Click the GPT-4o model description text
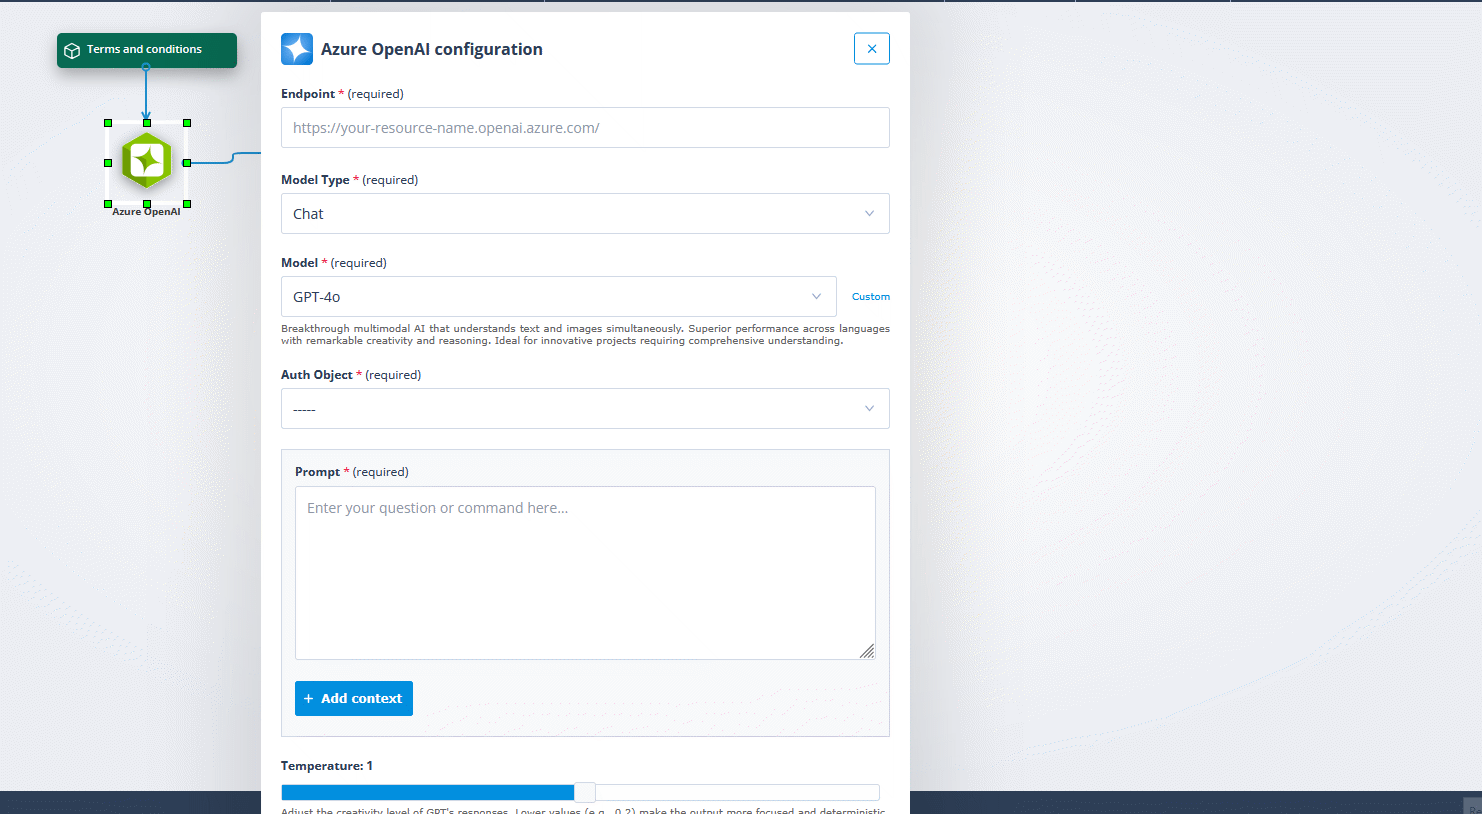Image resolution: width=1482 pixels, height=814 pixels. tap(585, 335)
